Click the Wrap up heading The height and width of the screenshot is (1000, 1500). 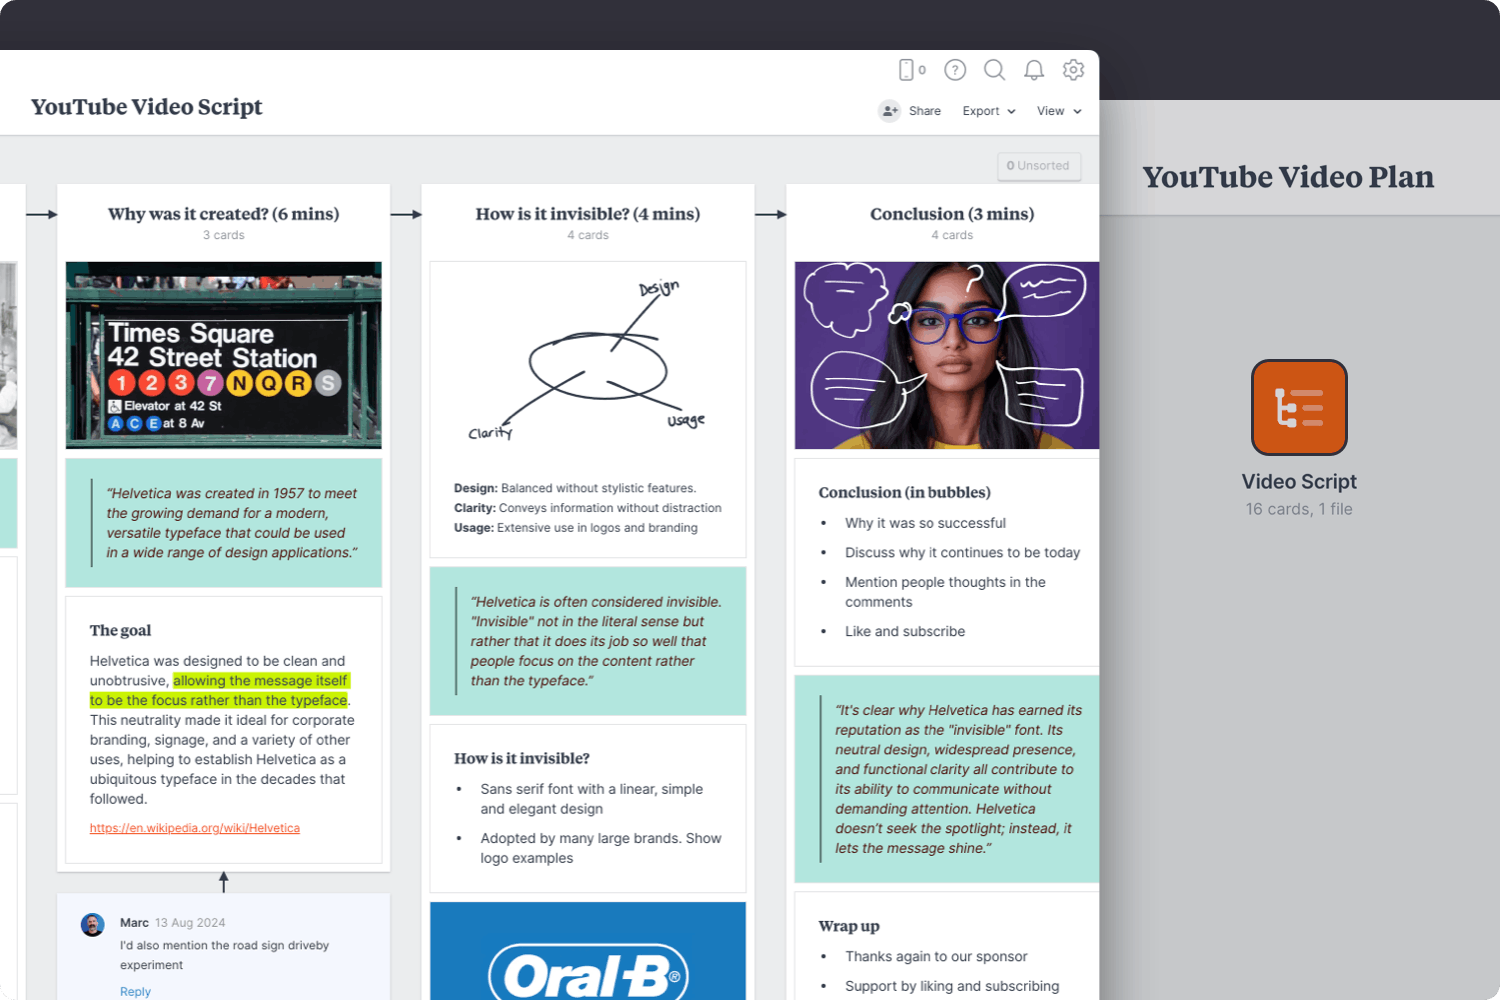point(849,927)
